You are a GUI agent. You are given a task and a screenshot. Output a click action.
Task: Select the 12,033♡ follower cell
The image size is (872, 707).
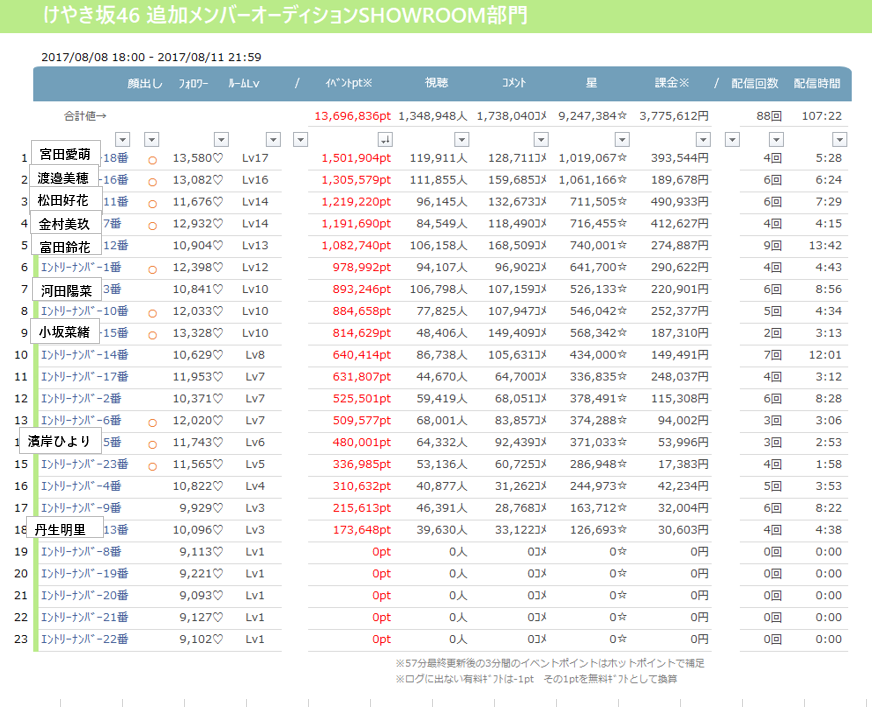pos(197,311)
